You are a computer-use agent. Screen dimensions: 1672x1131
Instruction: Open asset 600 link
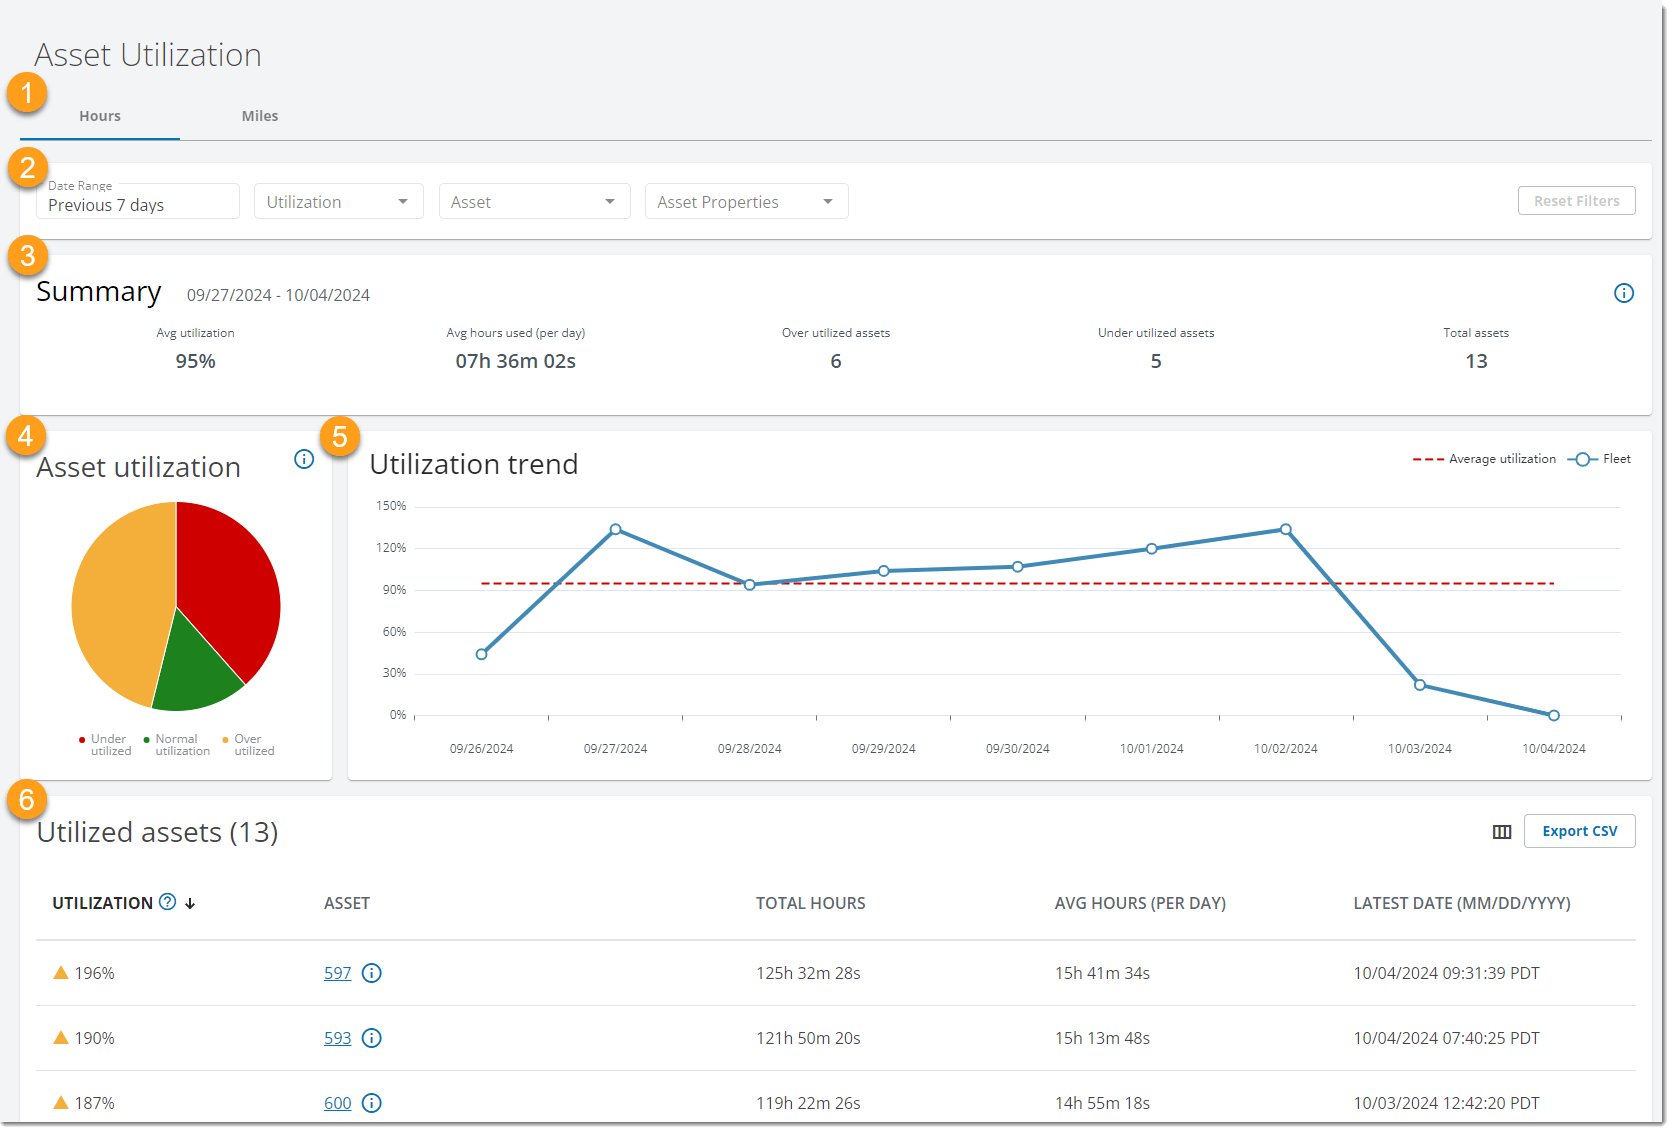tap(338, 1103)
